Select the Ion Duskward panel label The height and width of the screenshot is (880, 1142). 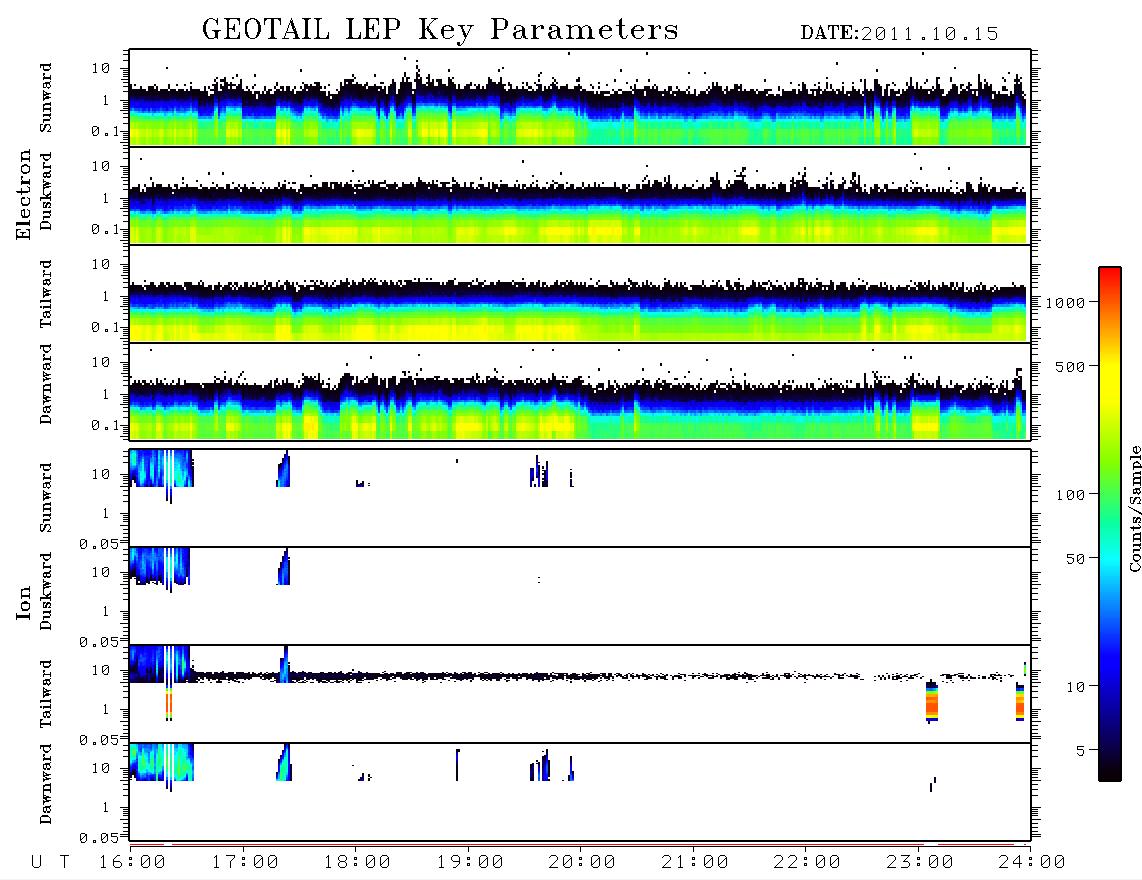[45, 591]
